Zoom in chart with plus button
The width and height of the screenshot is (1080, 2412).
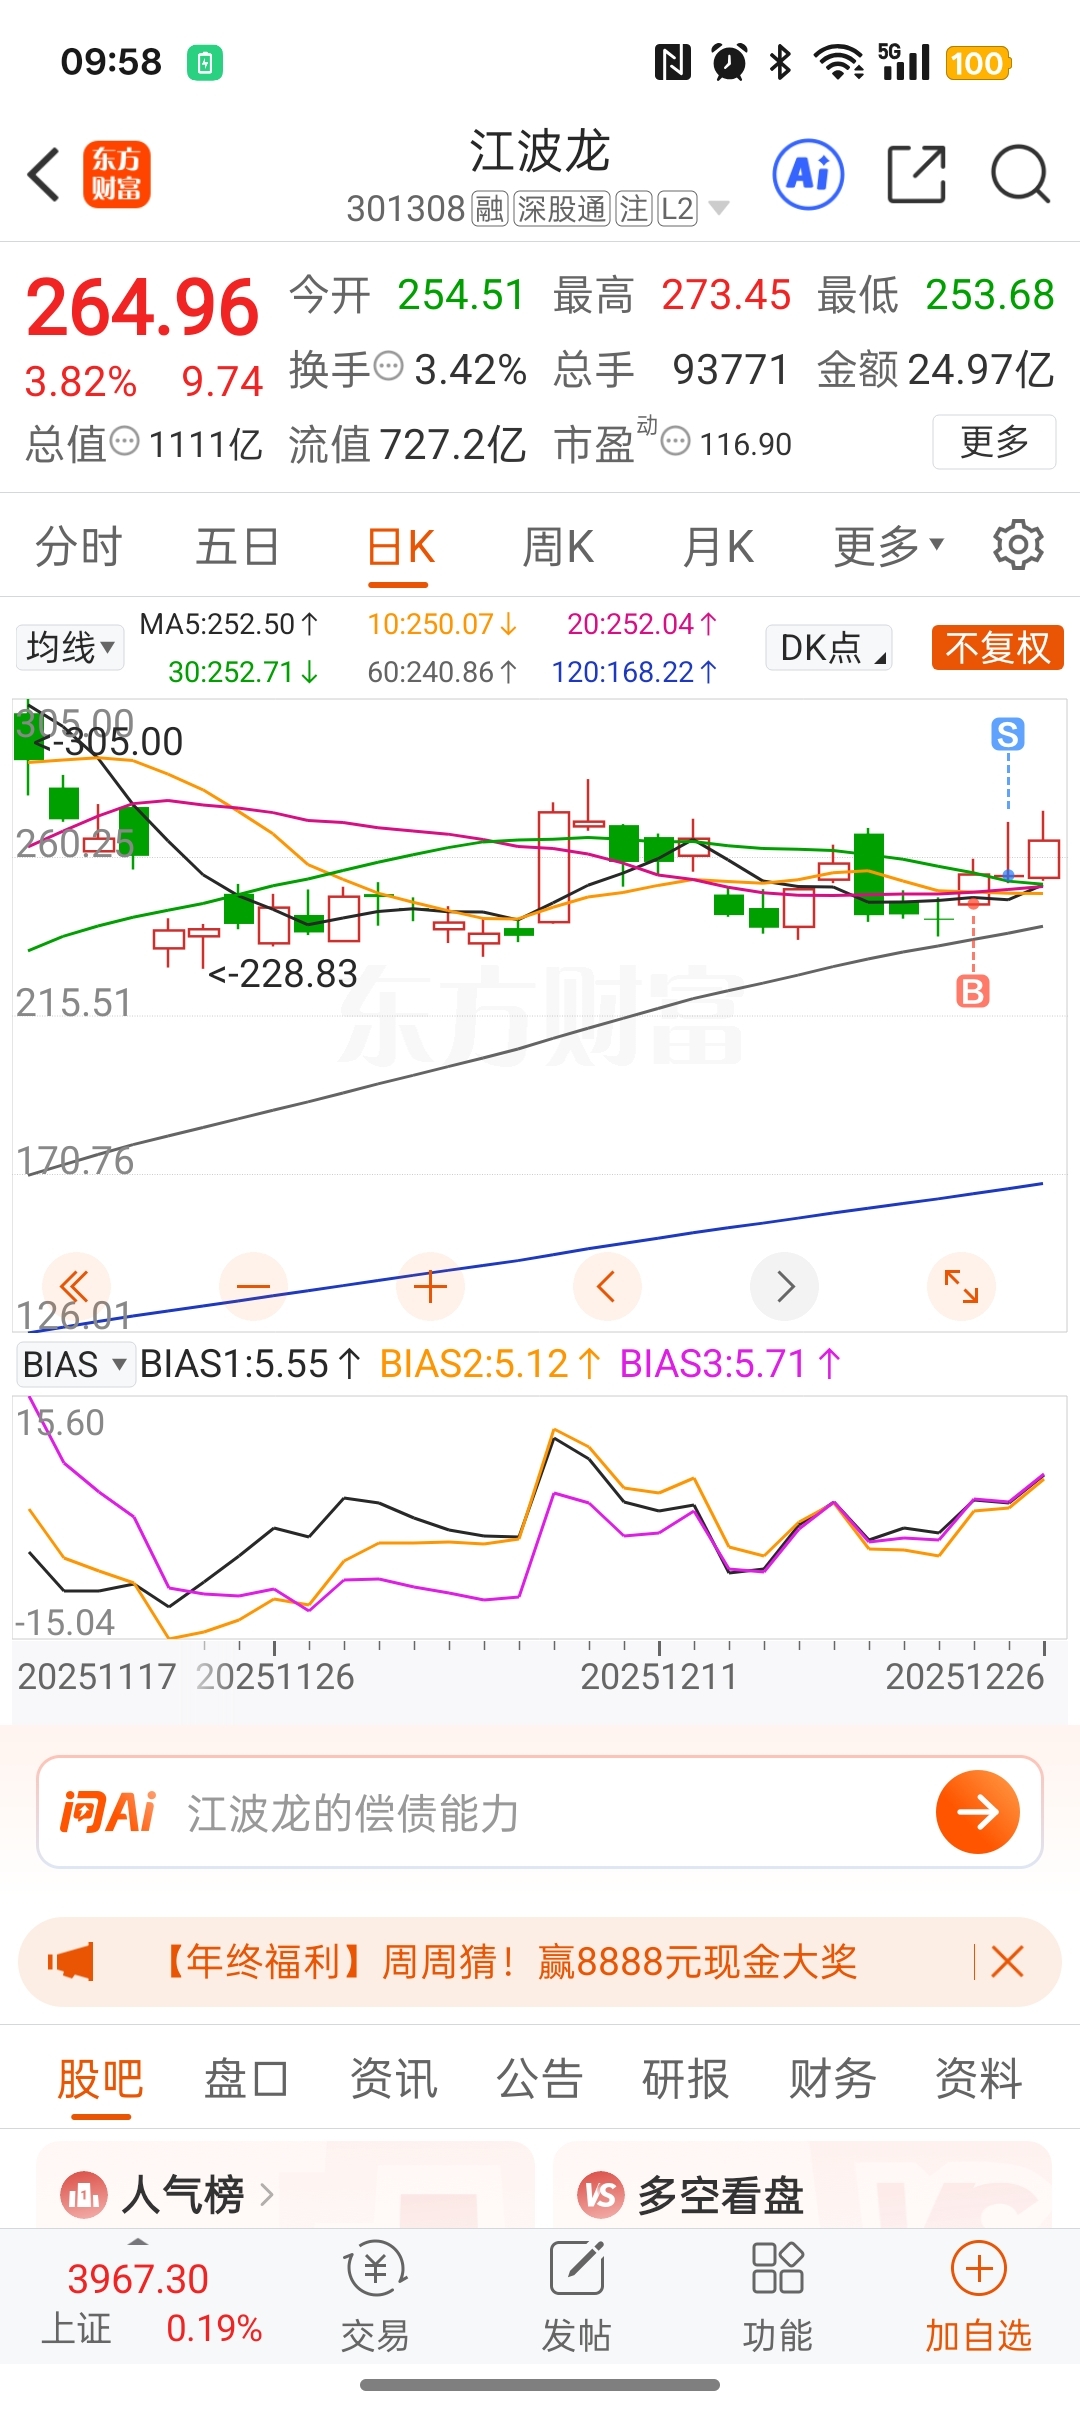click(x=430, y=1286)
